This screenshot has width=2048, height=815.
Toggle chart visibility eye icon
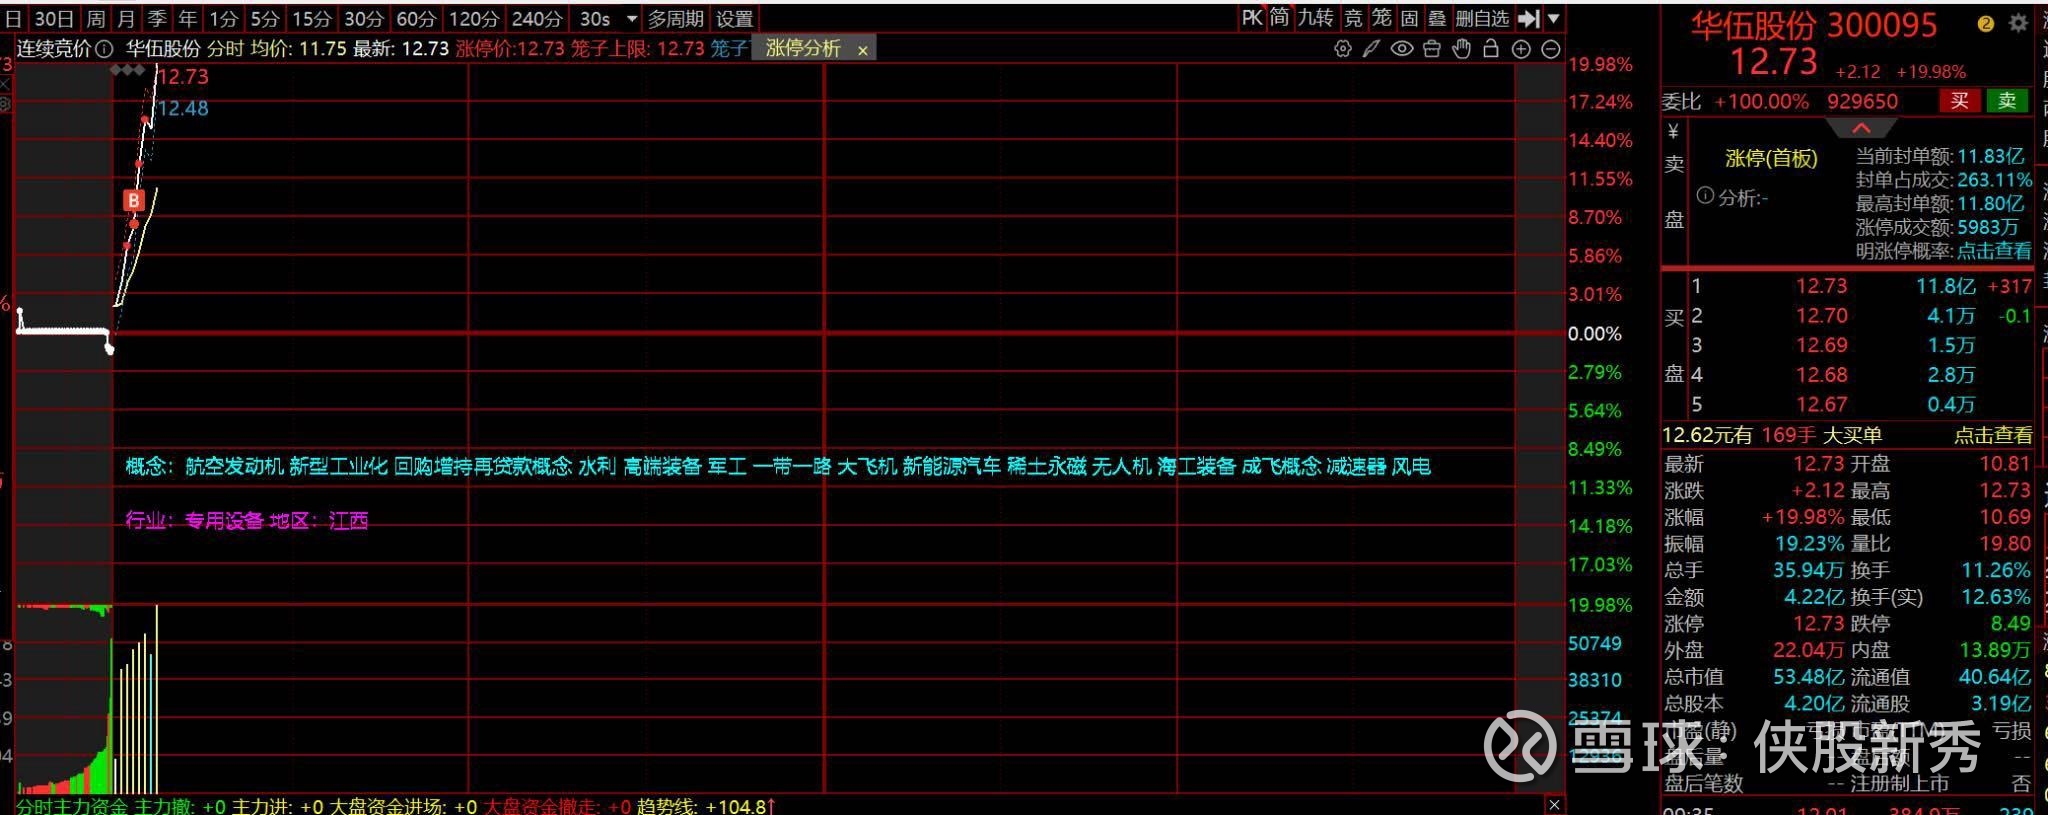pos(1402,48)
